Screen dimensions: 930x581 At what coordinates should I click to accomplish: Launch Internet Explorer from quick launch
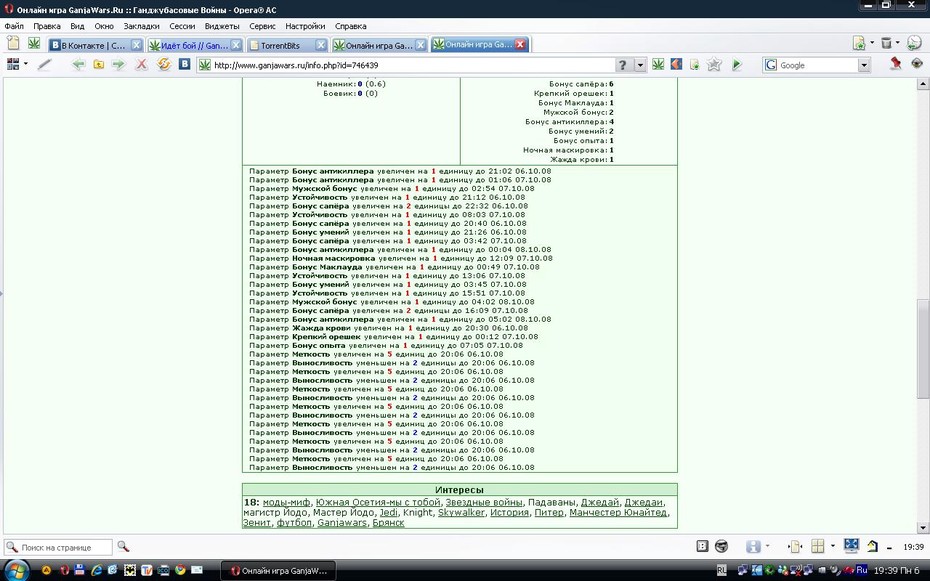pyautogui.click(x=96, y=570)
